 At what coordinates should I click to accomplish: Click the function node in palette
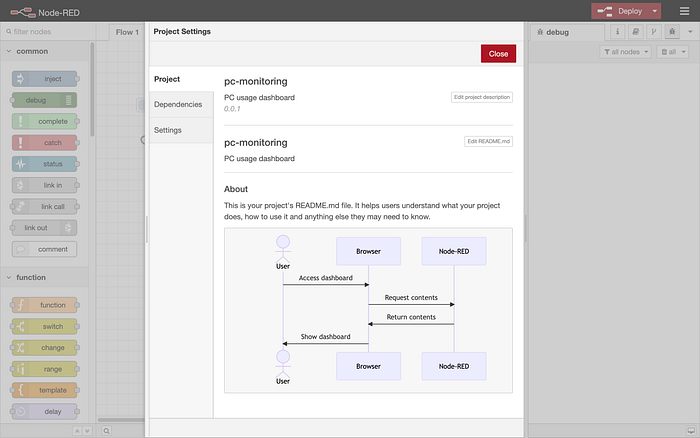pos(45,304)
